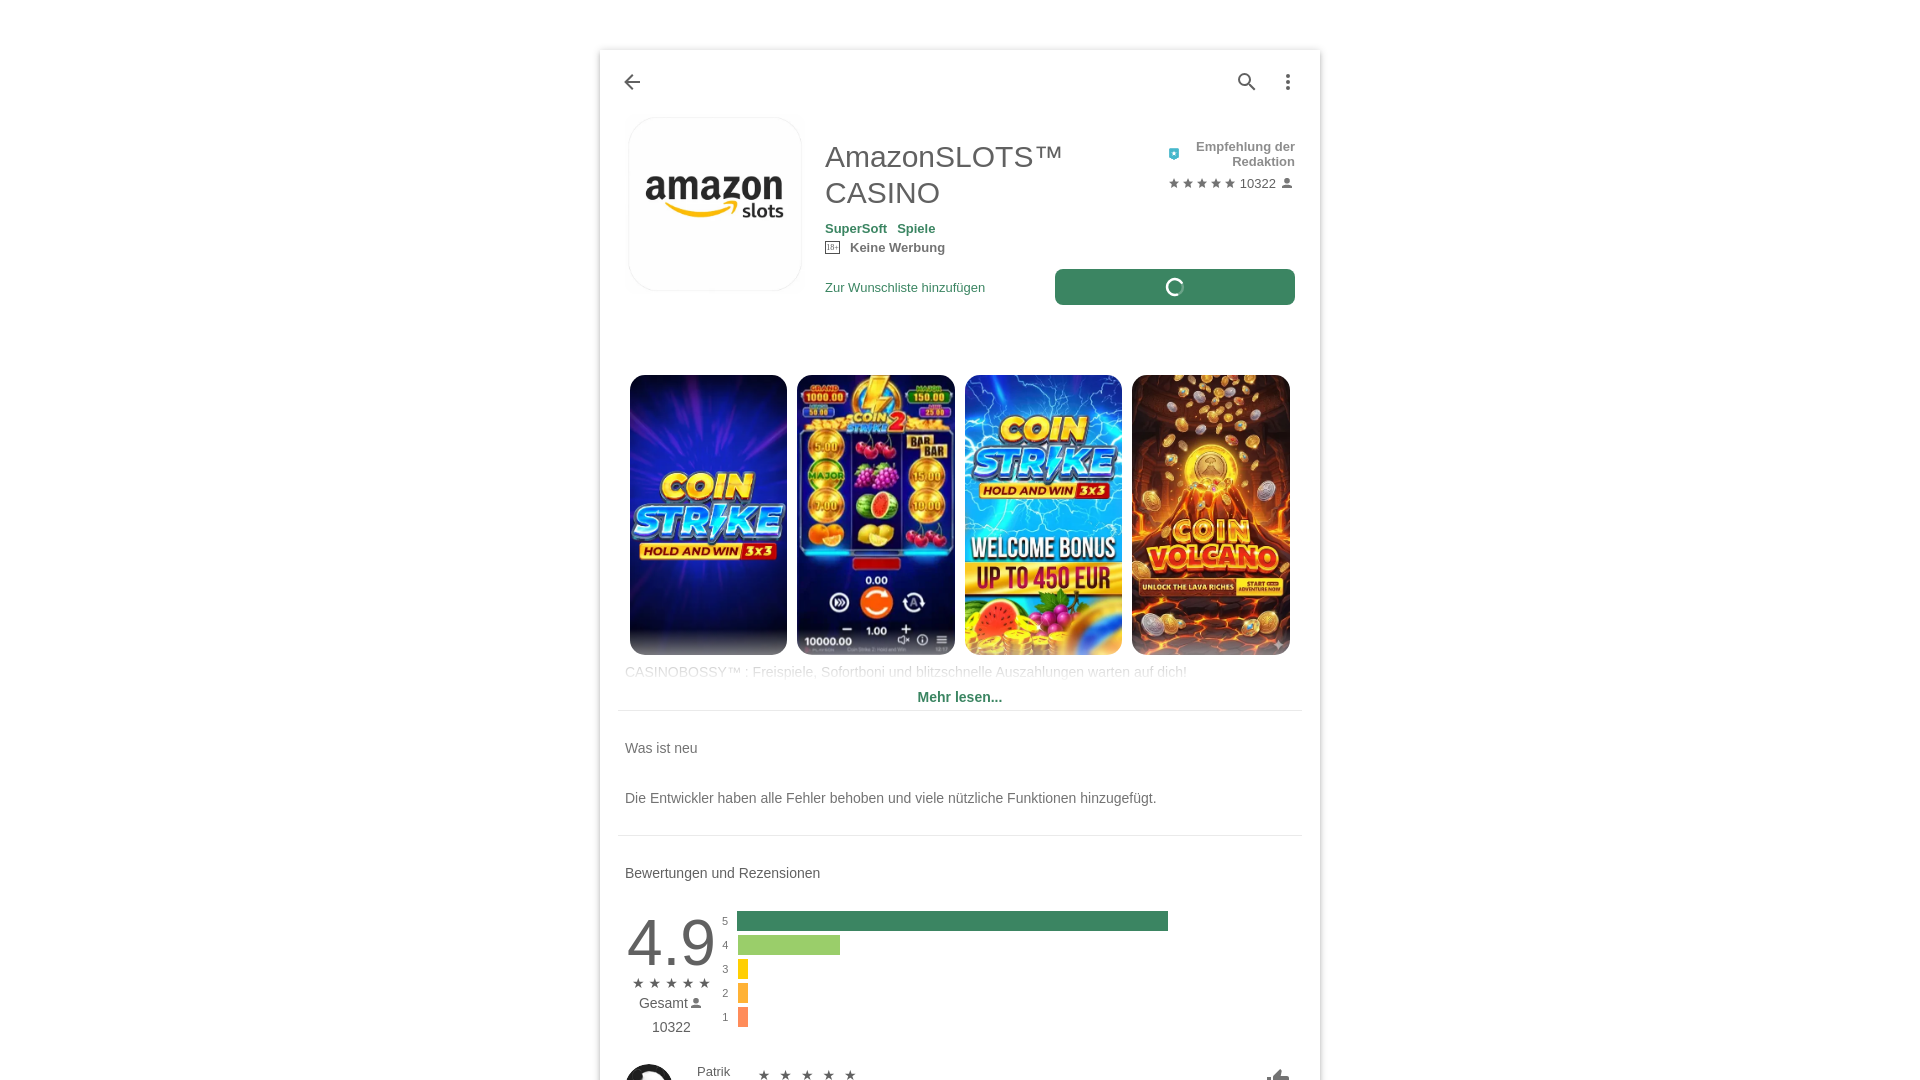The height and width of the screenshot is (1080, 1920).
Task: Open the Coin Volcano screenshot
Action: (x=1211, y=515)
